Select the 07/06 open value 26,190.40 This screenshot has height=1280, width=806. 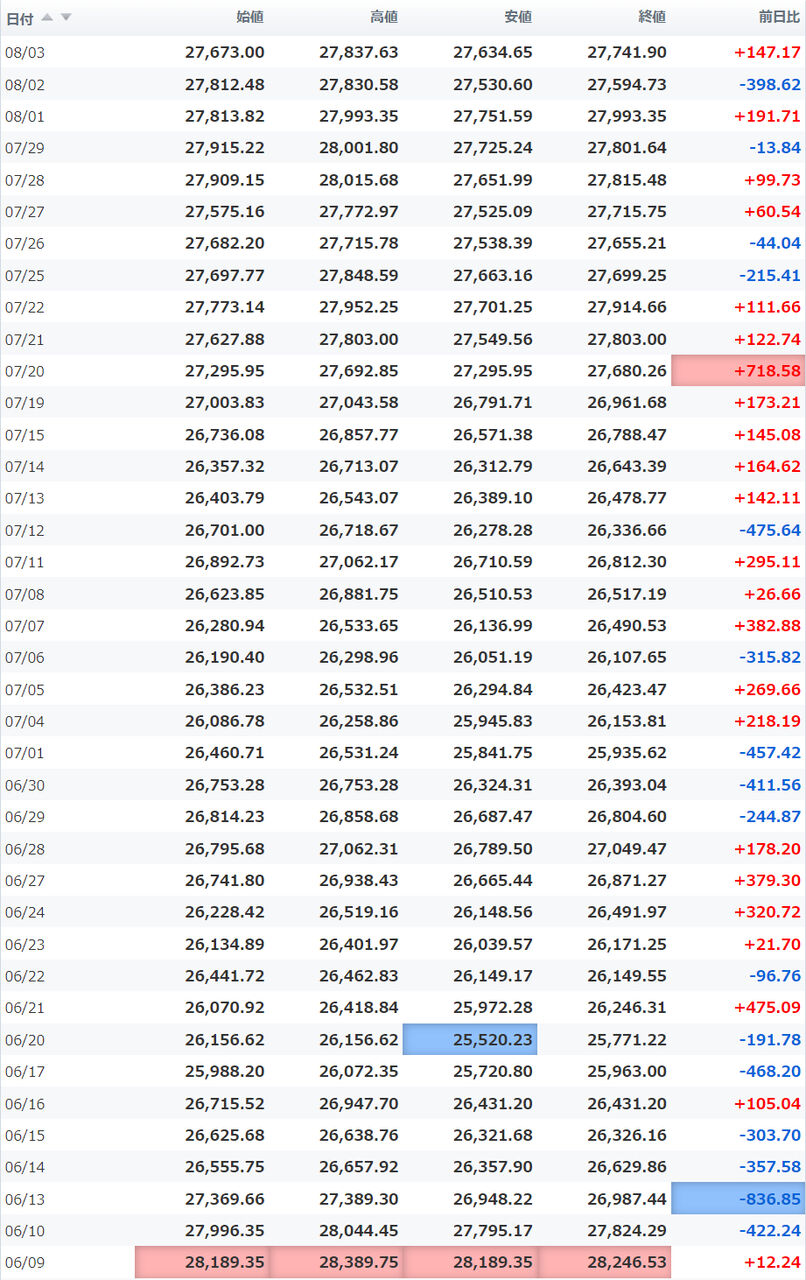[225, 659]
